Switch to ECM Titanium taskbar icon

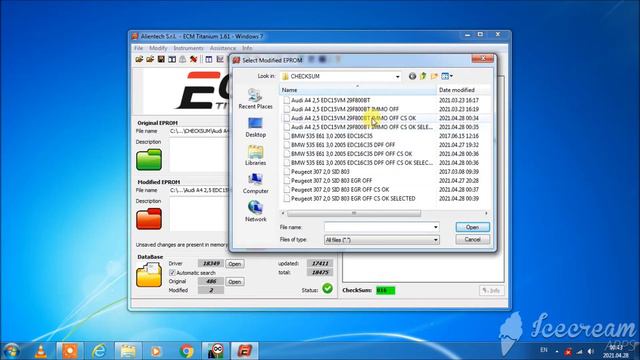(x=245, y=351)
